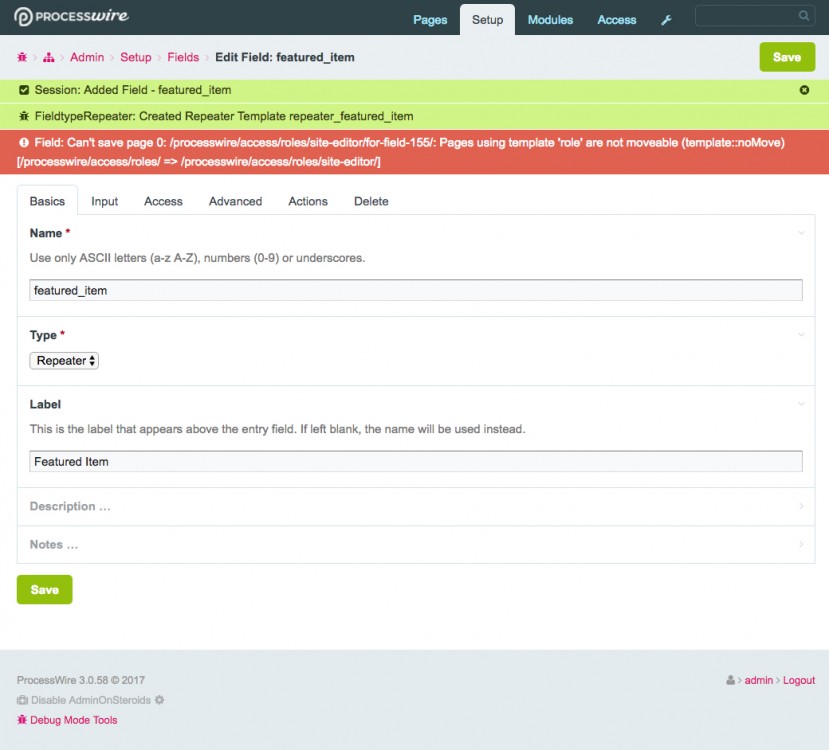Open the Type dropdown showing Repeater
The height and width of the screenshot is (750, 829).
tap(64, 360)
